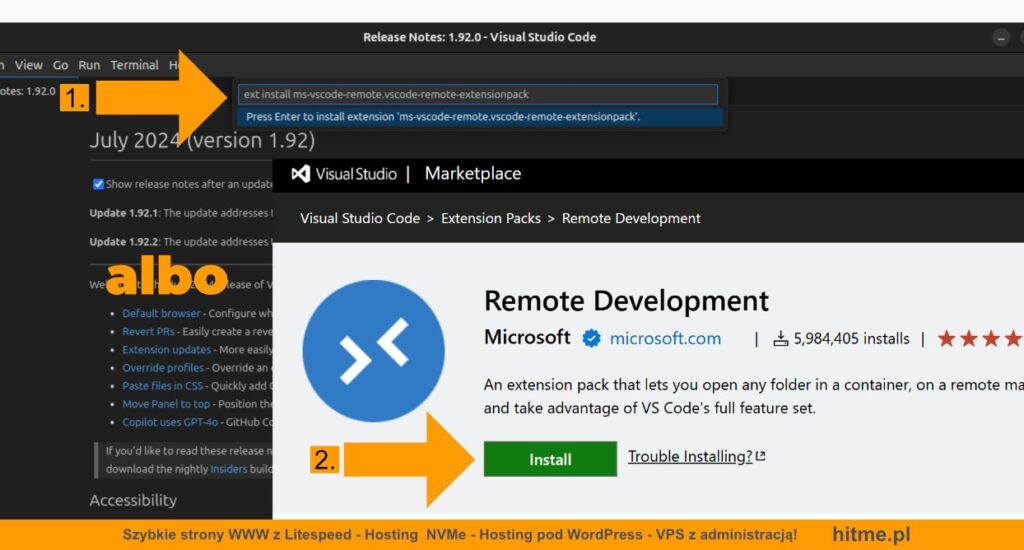Open the Terminal menu

pyautogui.click(x=135, y=65)
